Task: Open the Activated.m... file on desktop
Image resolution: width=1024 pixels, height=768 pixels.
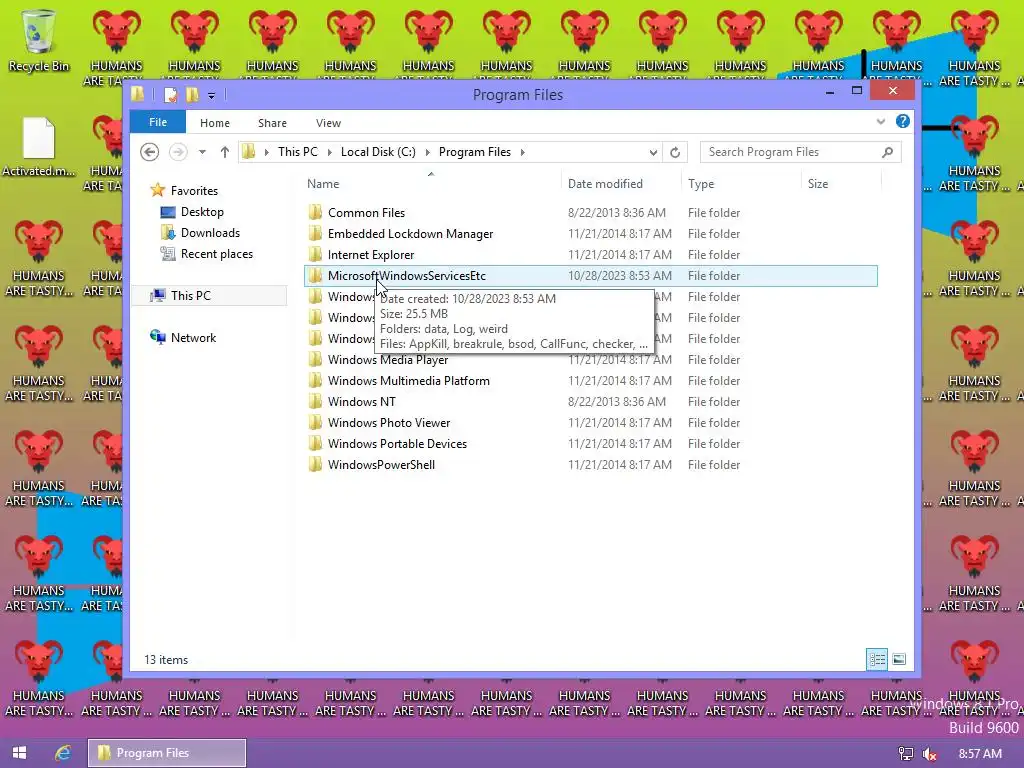Action: 38,147
